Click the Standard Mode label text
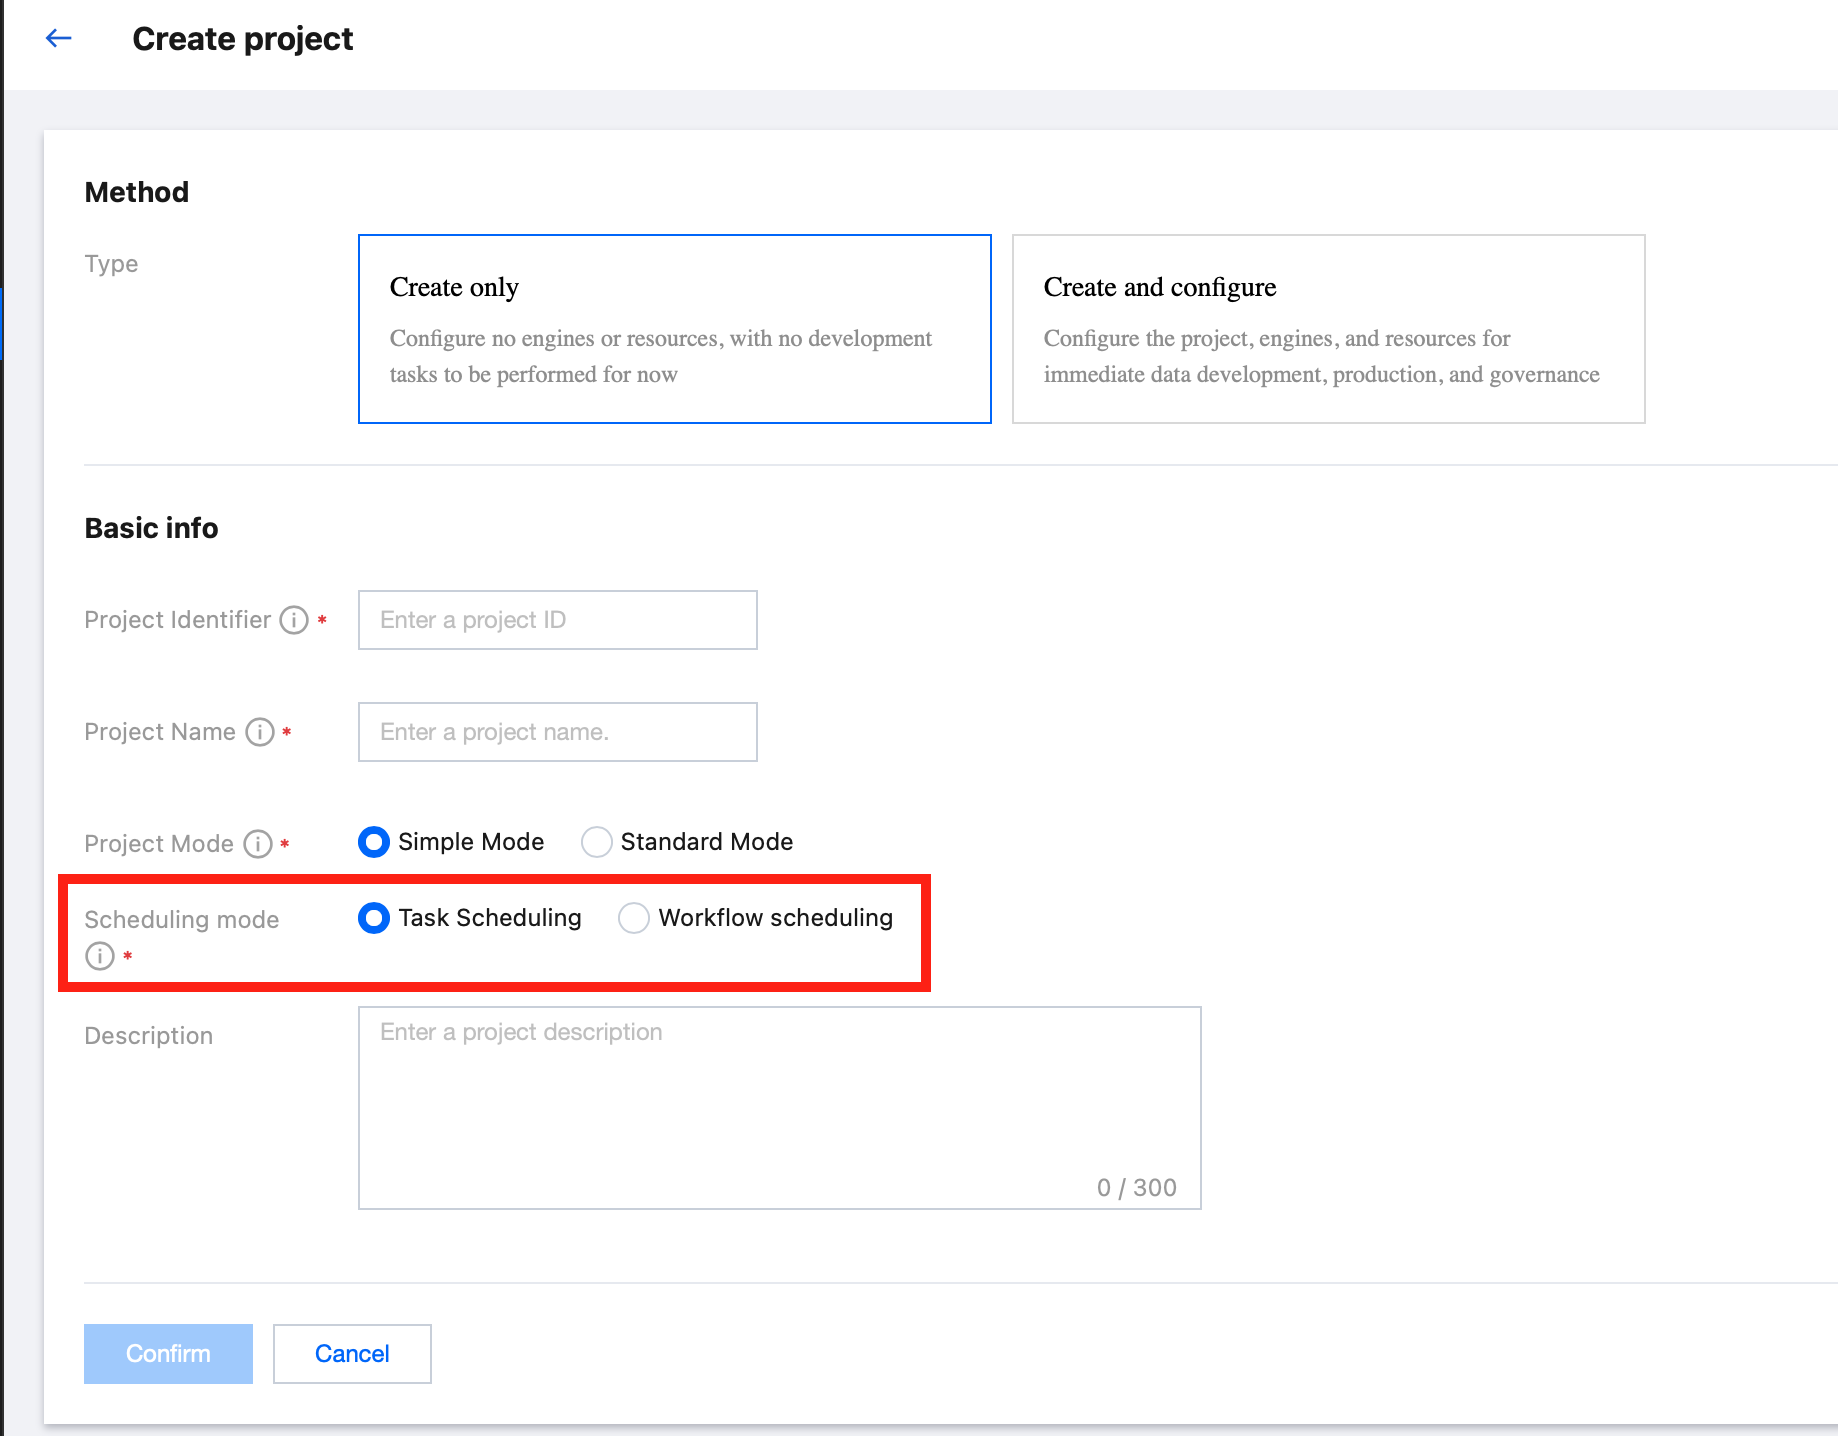Viewport: 1838px width, 1436px height. pos(707,842)
